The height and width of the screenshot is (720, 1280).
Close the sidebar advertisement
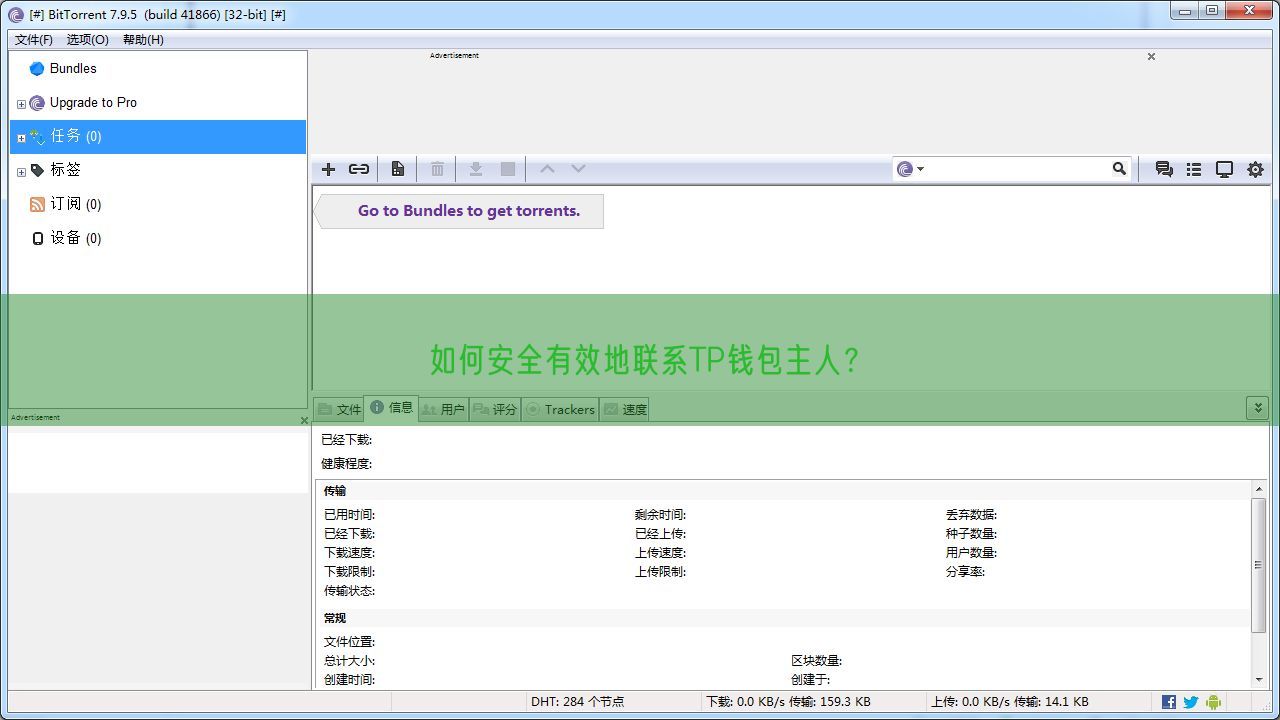[x=304, y=420]
